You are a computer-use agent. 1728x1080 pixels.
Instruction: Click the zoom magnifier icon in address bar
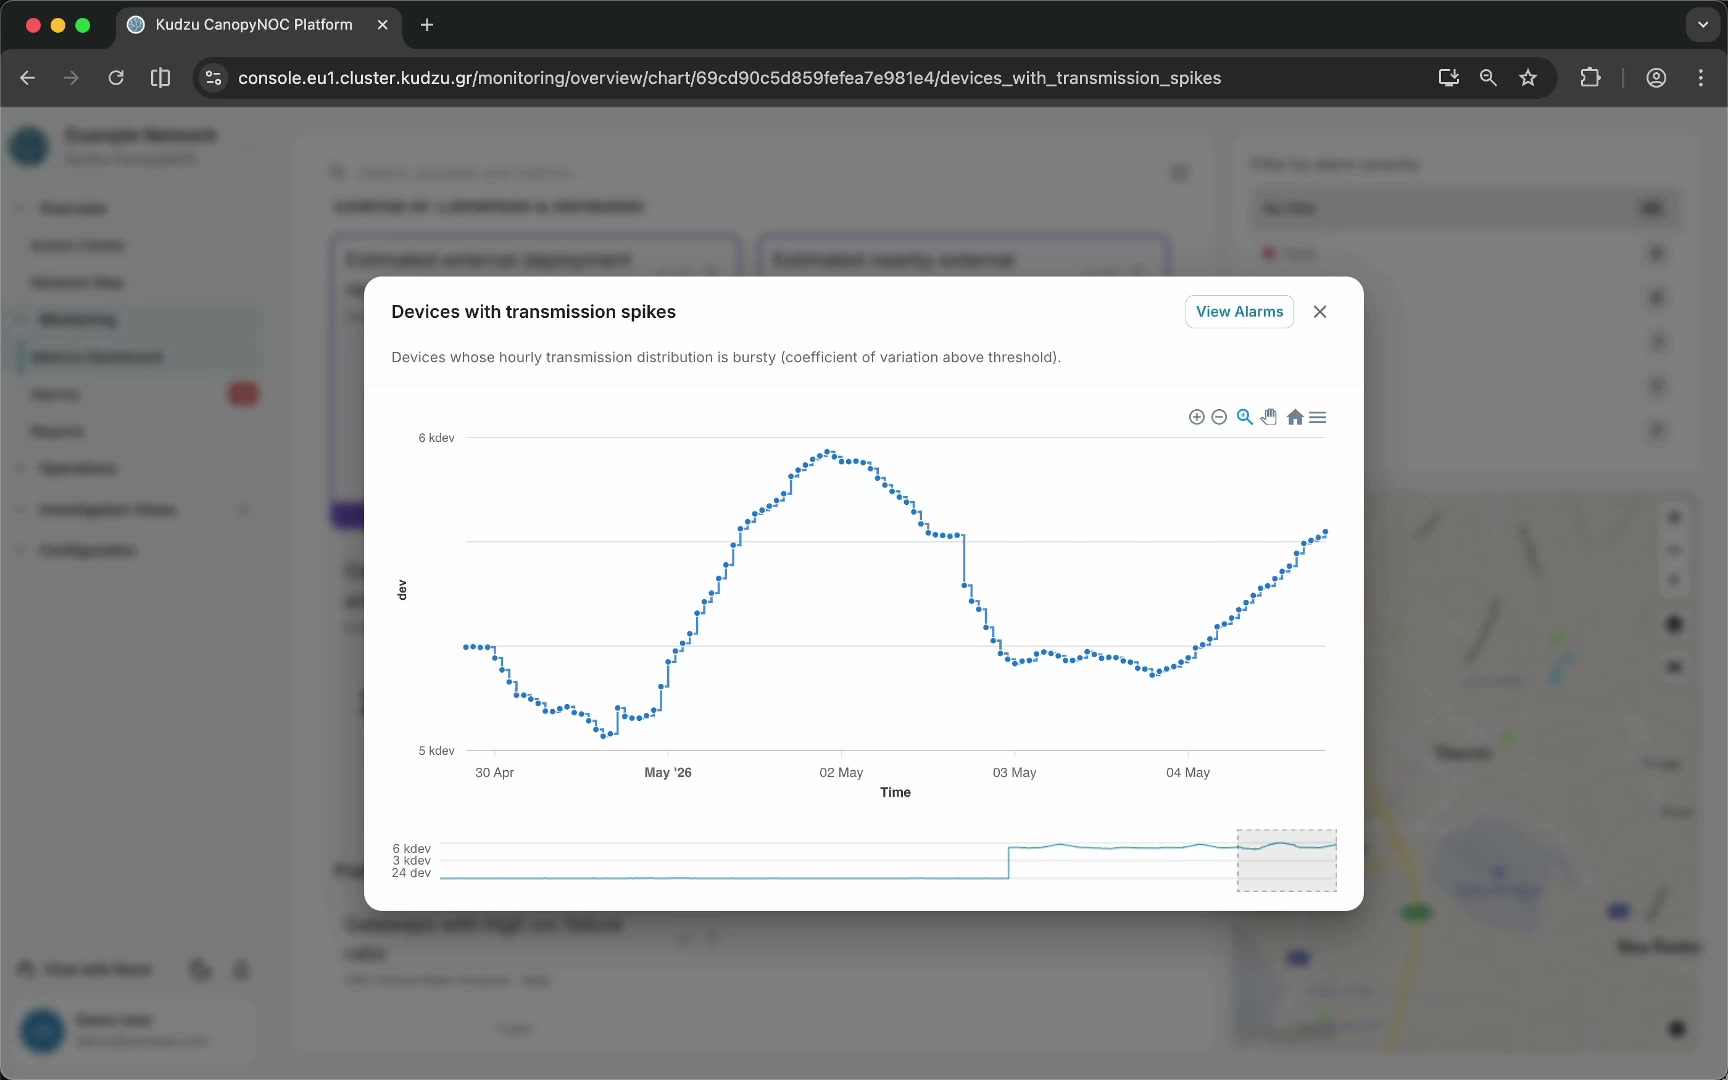coord(1488,78)
